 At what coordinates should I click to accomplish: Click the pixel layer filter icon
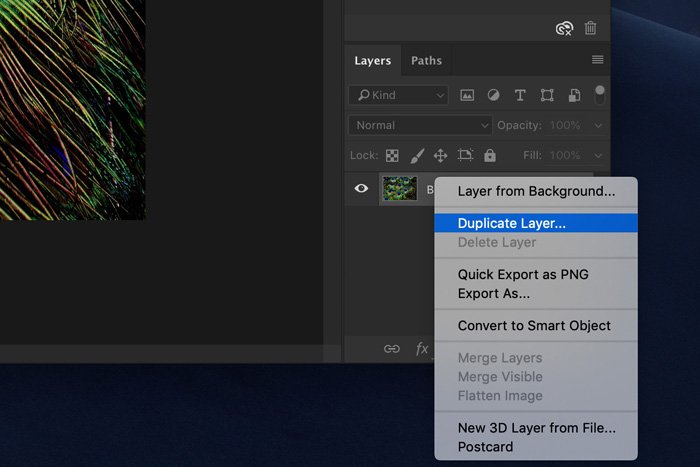[x=466, y=96]
